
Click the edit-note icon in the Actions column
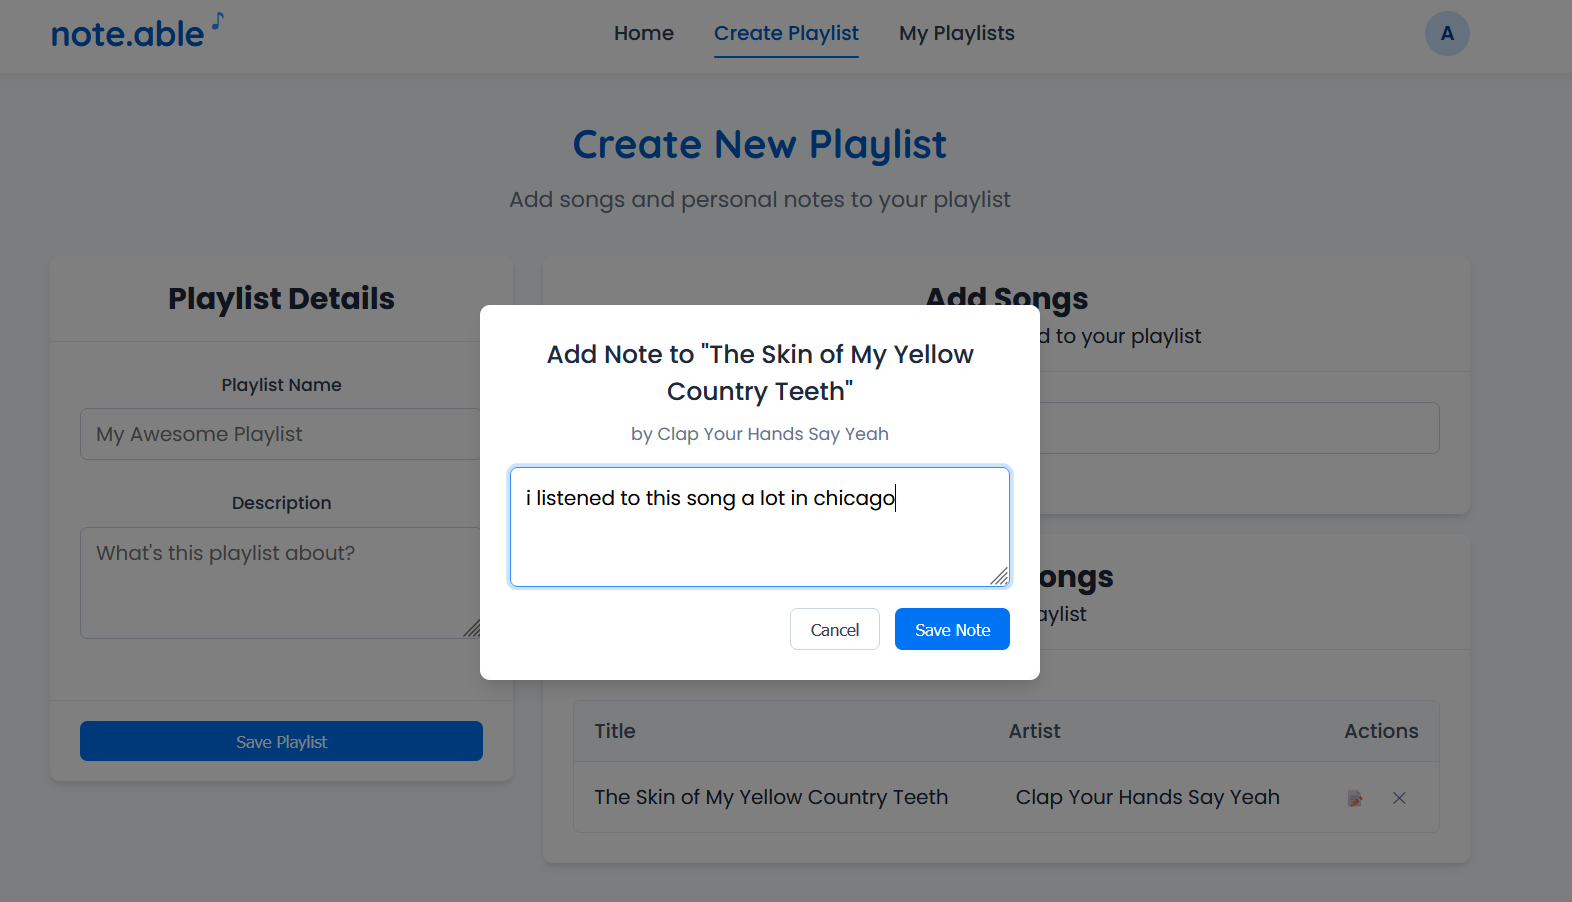(x=1355, y=798)
